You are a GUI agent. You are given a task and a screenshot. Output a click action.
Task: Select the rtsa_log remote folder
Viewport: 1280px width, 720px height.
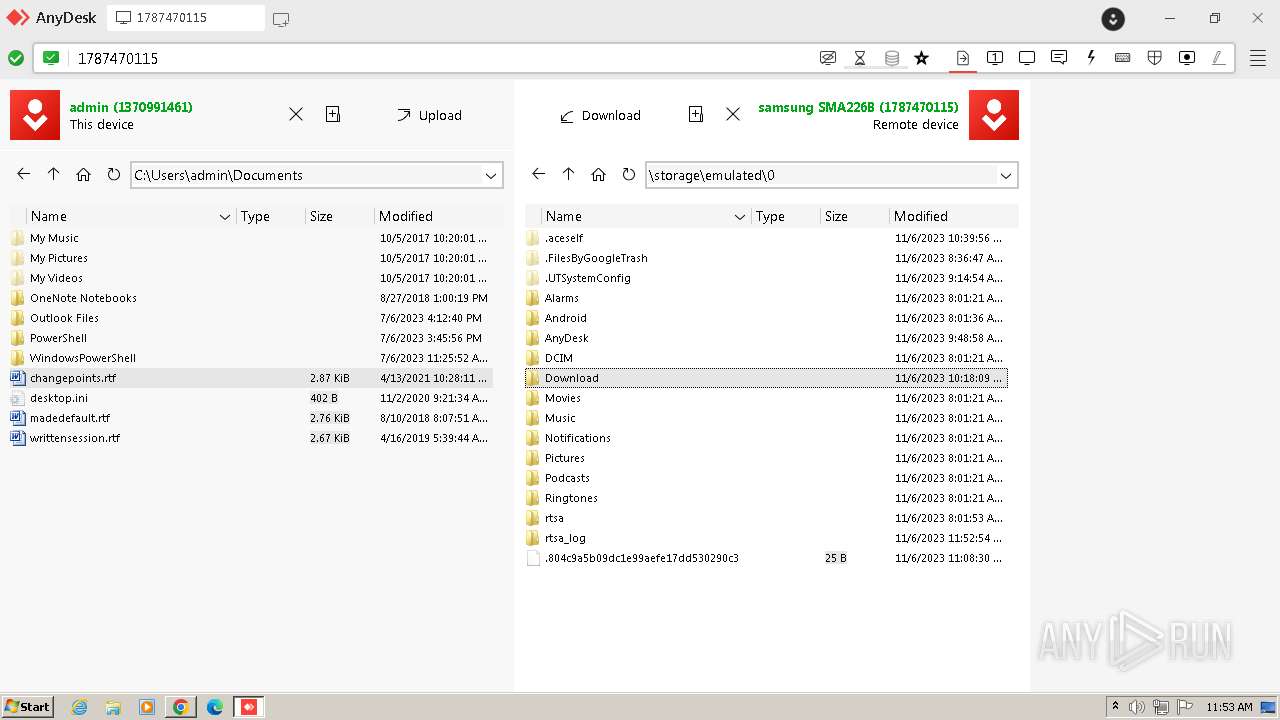(x=765, y=538)
